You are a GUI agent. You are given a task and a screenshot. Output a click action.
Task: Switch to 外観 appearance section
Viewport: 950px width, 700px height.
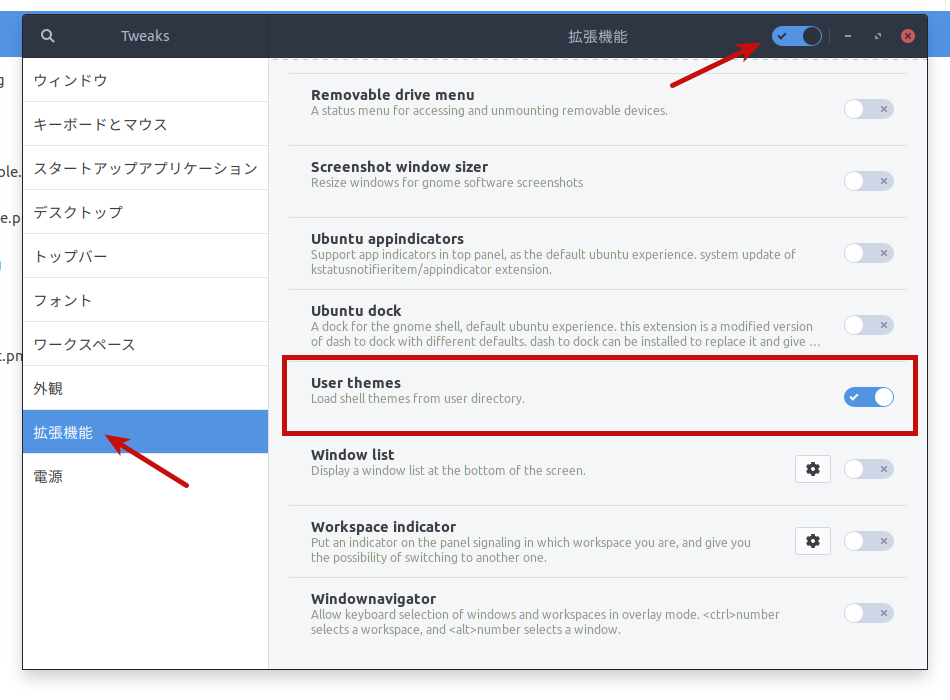tap(145, 388)
